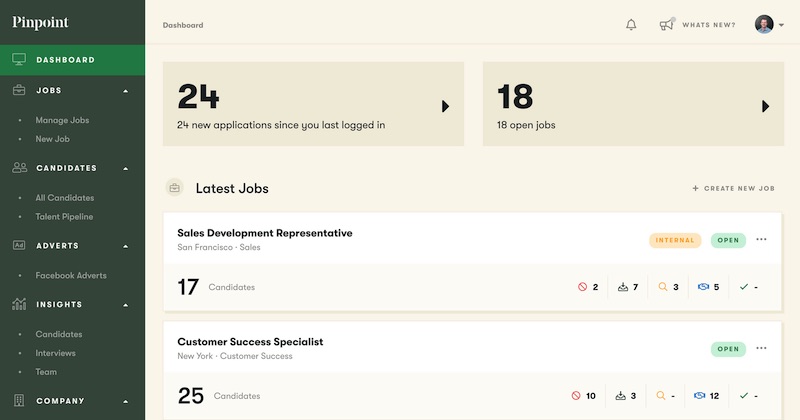Click rejected icon showing 2
Image resolution: width=800 pixels, height=420 pixels.
582,287
